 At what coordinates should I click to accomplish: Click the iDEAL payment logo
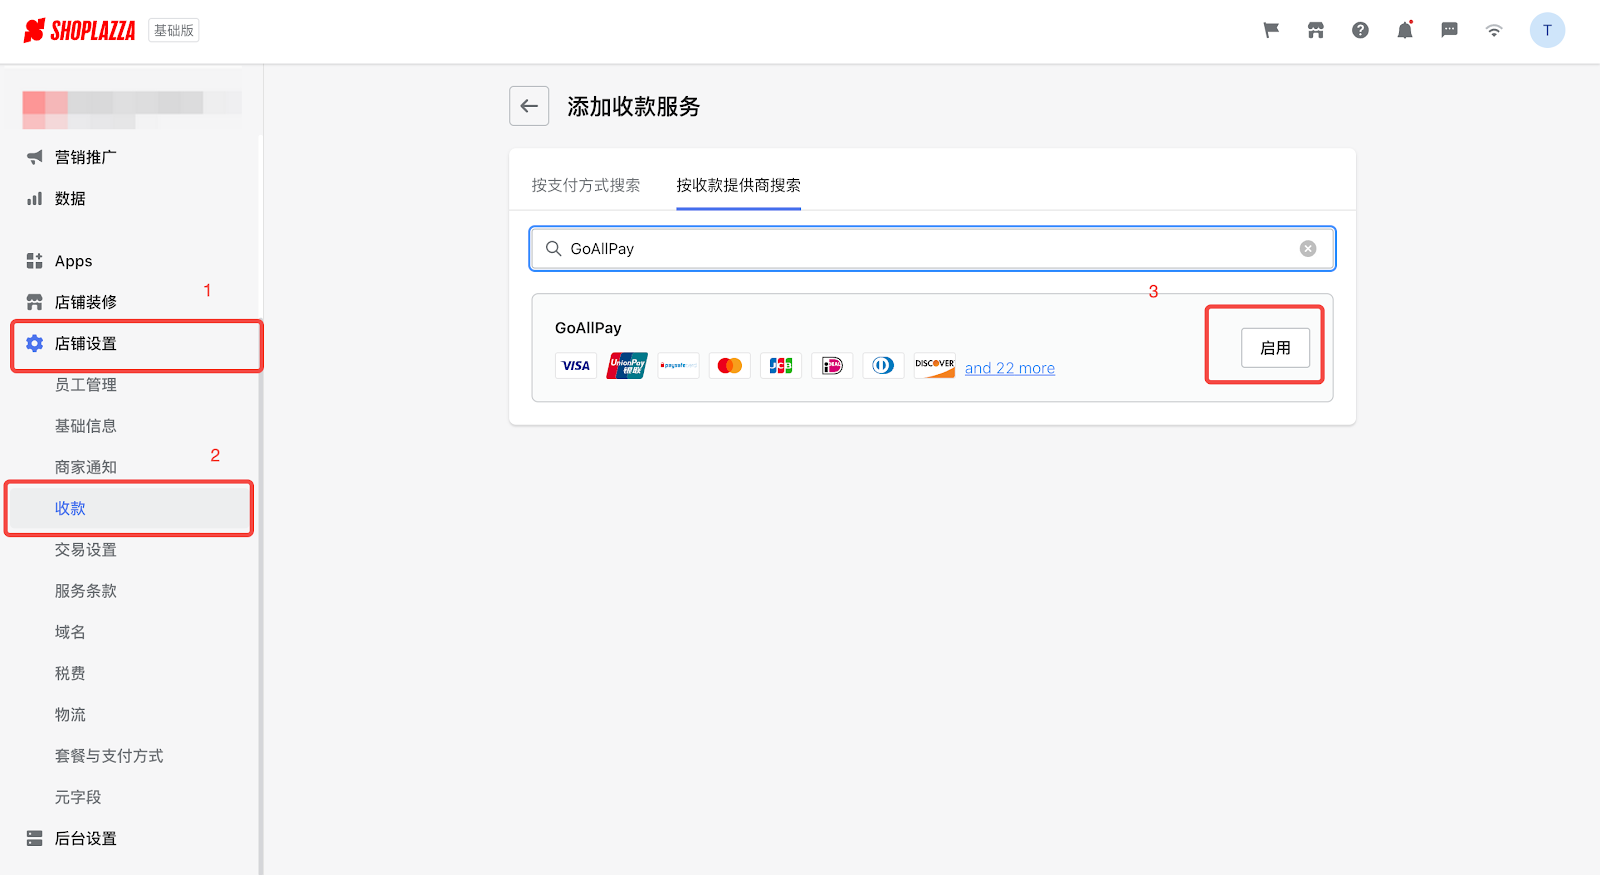coord(832,366)
